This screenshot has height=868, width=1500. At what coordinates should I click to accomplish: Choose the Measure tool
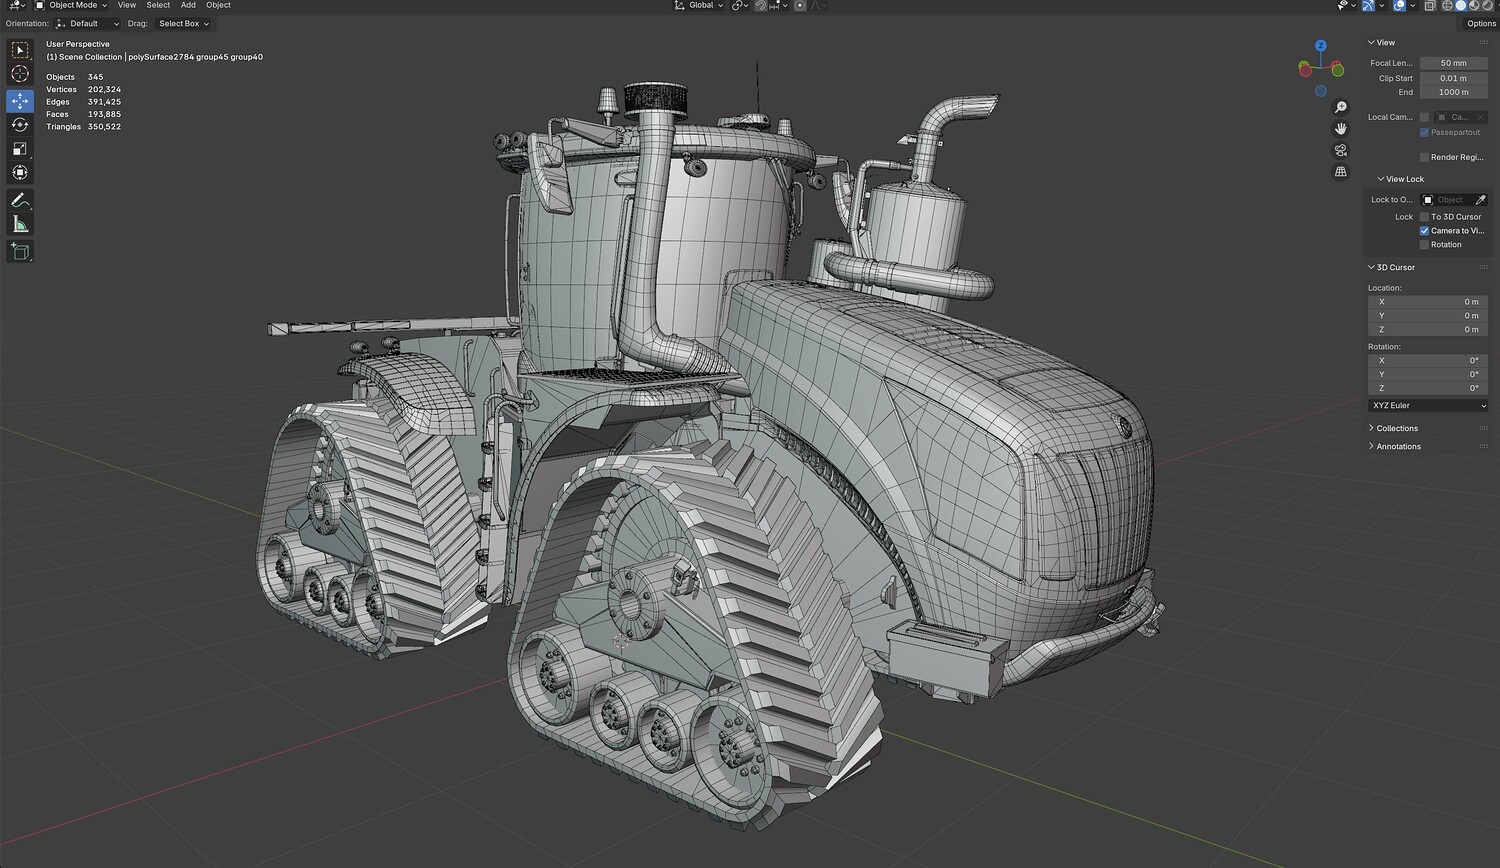pyautogui.click(x=20, y=224)
